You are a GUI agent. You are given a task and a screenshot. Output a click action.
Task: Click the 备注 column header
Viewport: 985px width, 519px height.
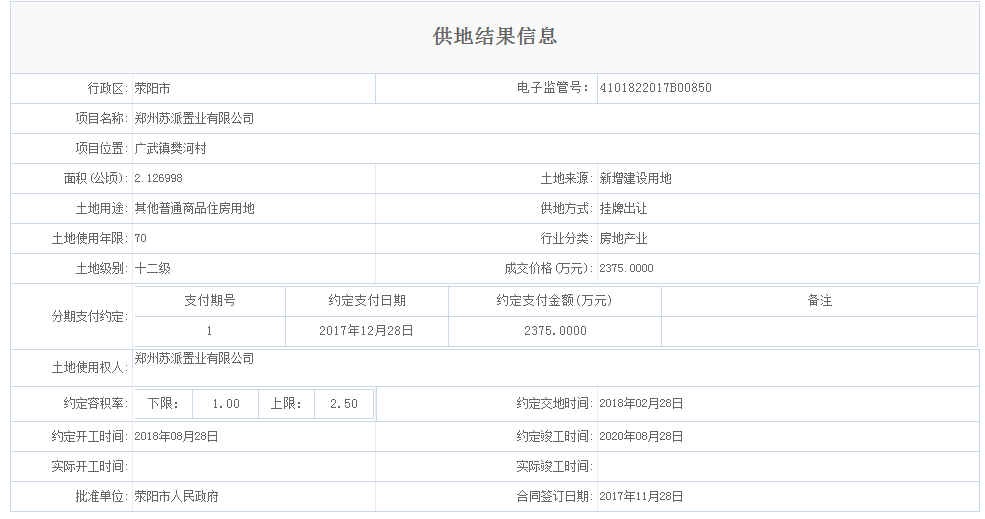click(x=820, y=301)
